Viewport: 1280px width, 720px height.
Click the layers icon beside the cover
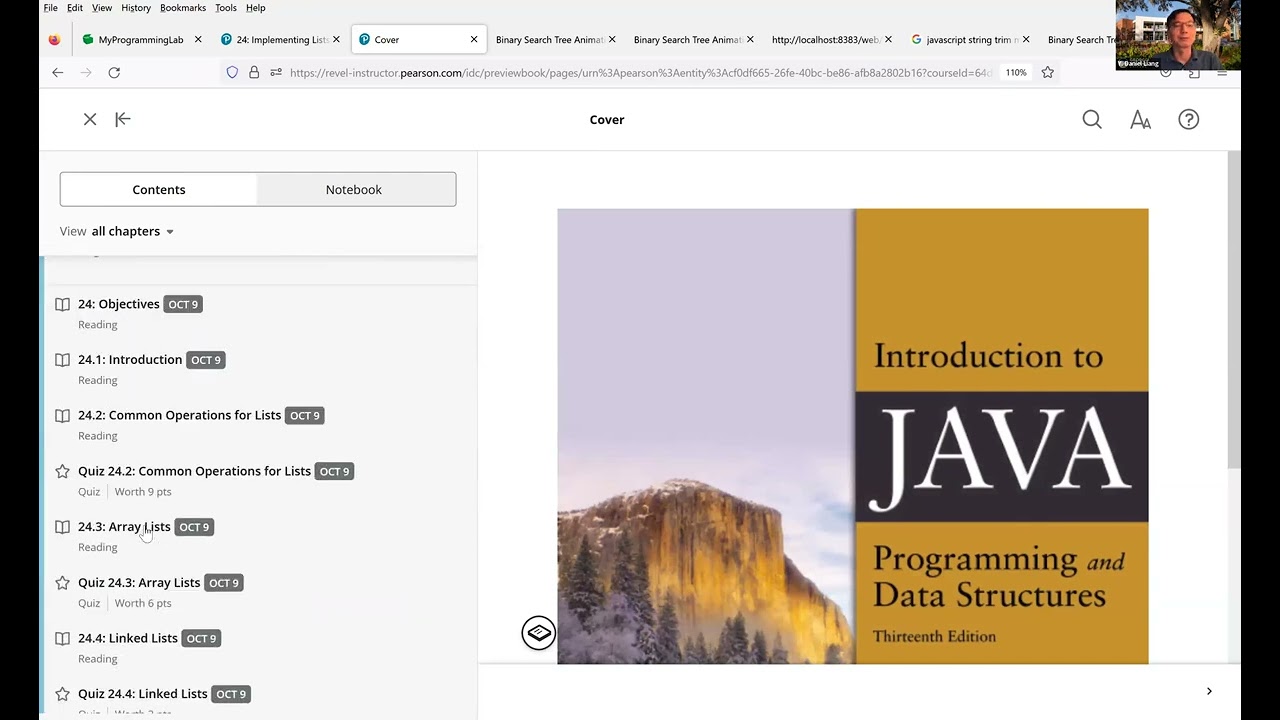coord(538,633)
